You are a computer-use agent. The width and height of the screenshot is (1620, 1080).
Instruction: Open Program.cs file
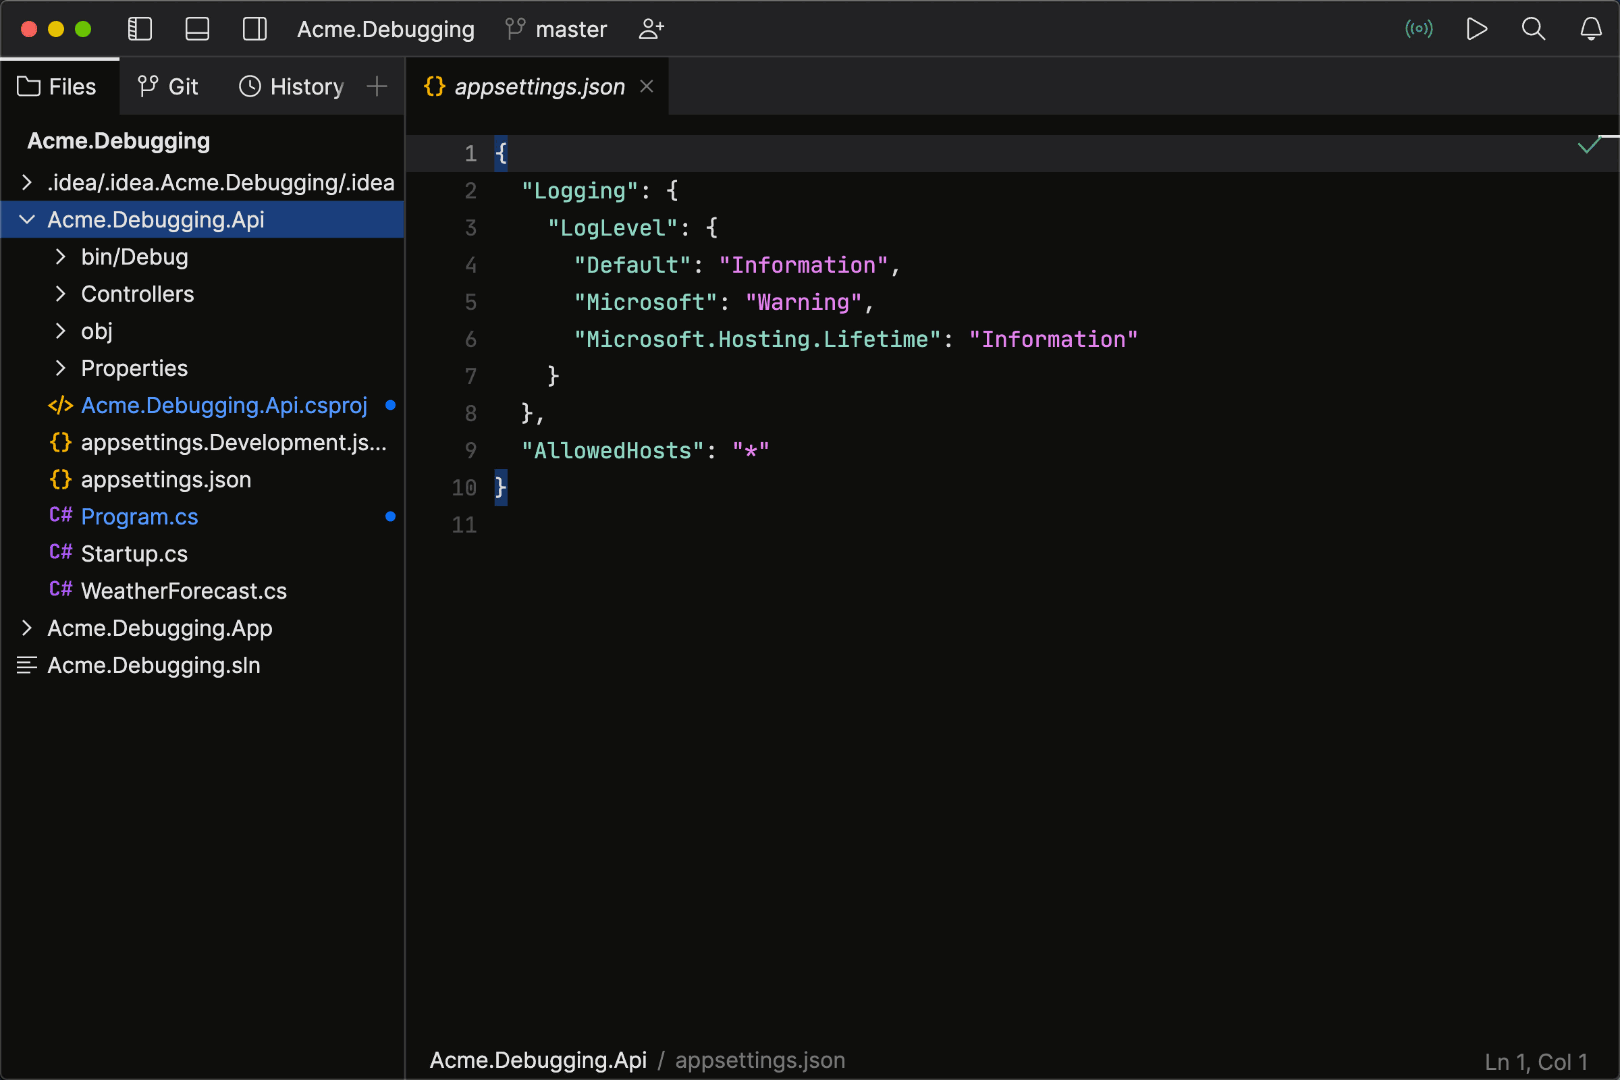coord(139,517)
